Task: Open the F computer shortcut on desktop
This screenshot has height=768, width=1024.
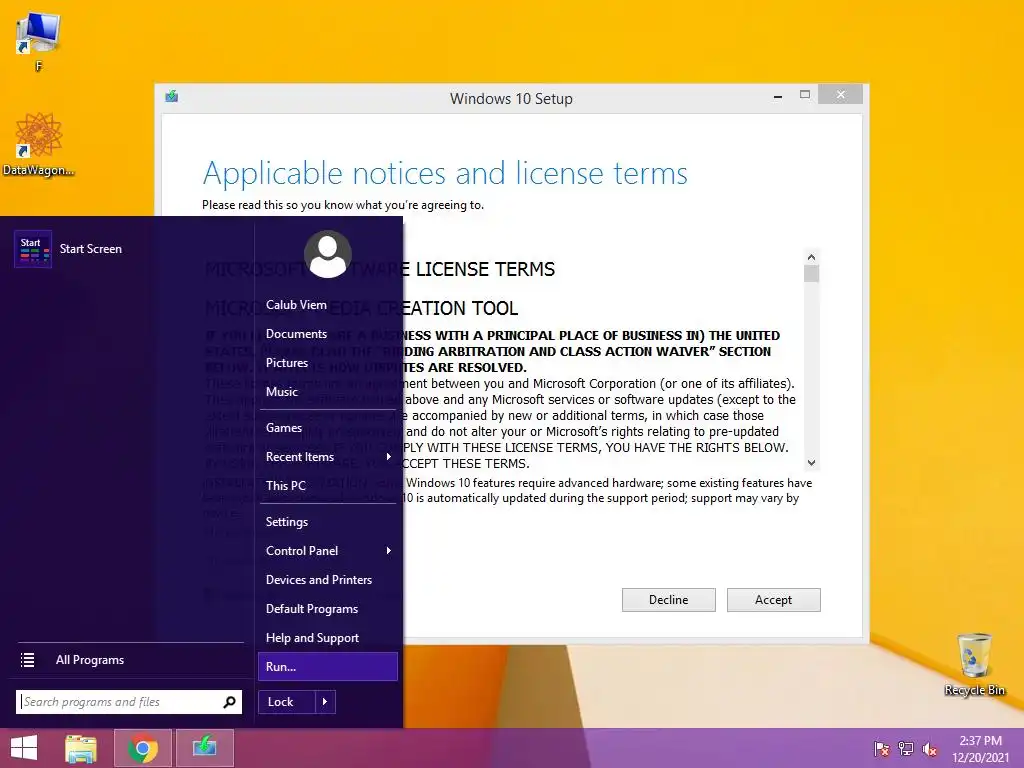Action: [x=38, y=41]
